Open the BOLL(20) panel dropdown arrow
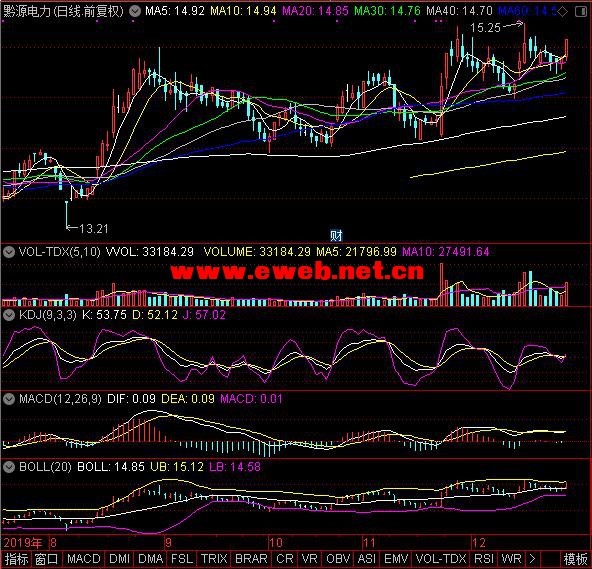 [9, 467]
